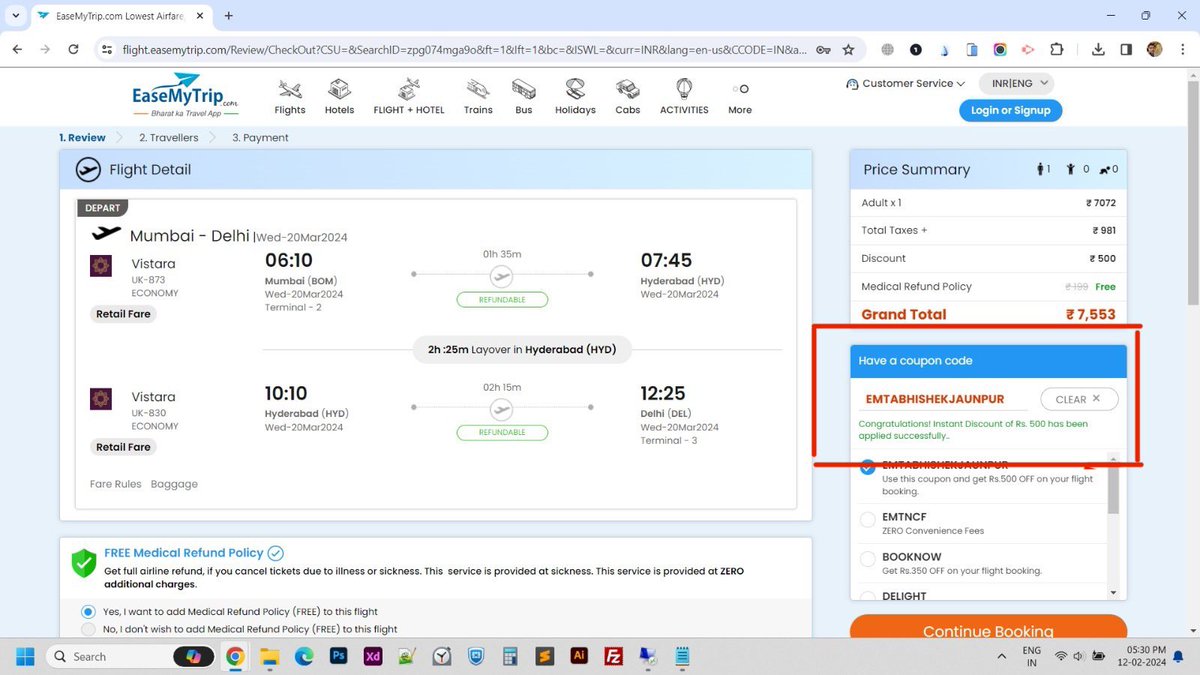Toggle the Chrome side panel
Screen dimensions: 1200x675
1126,49
